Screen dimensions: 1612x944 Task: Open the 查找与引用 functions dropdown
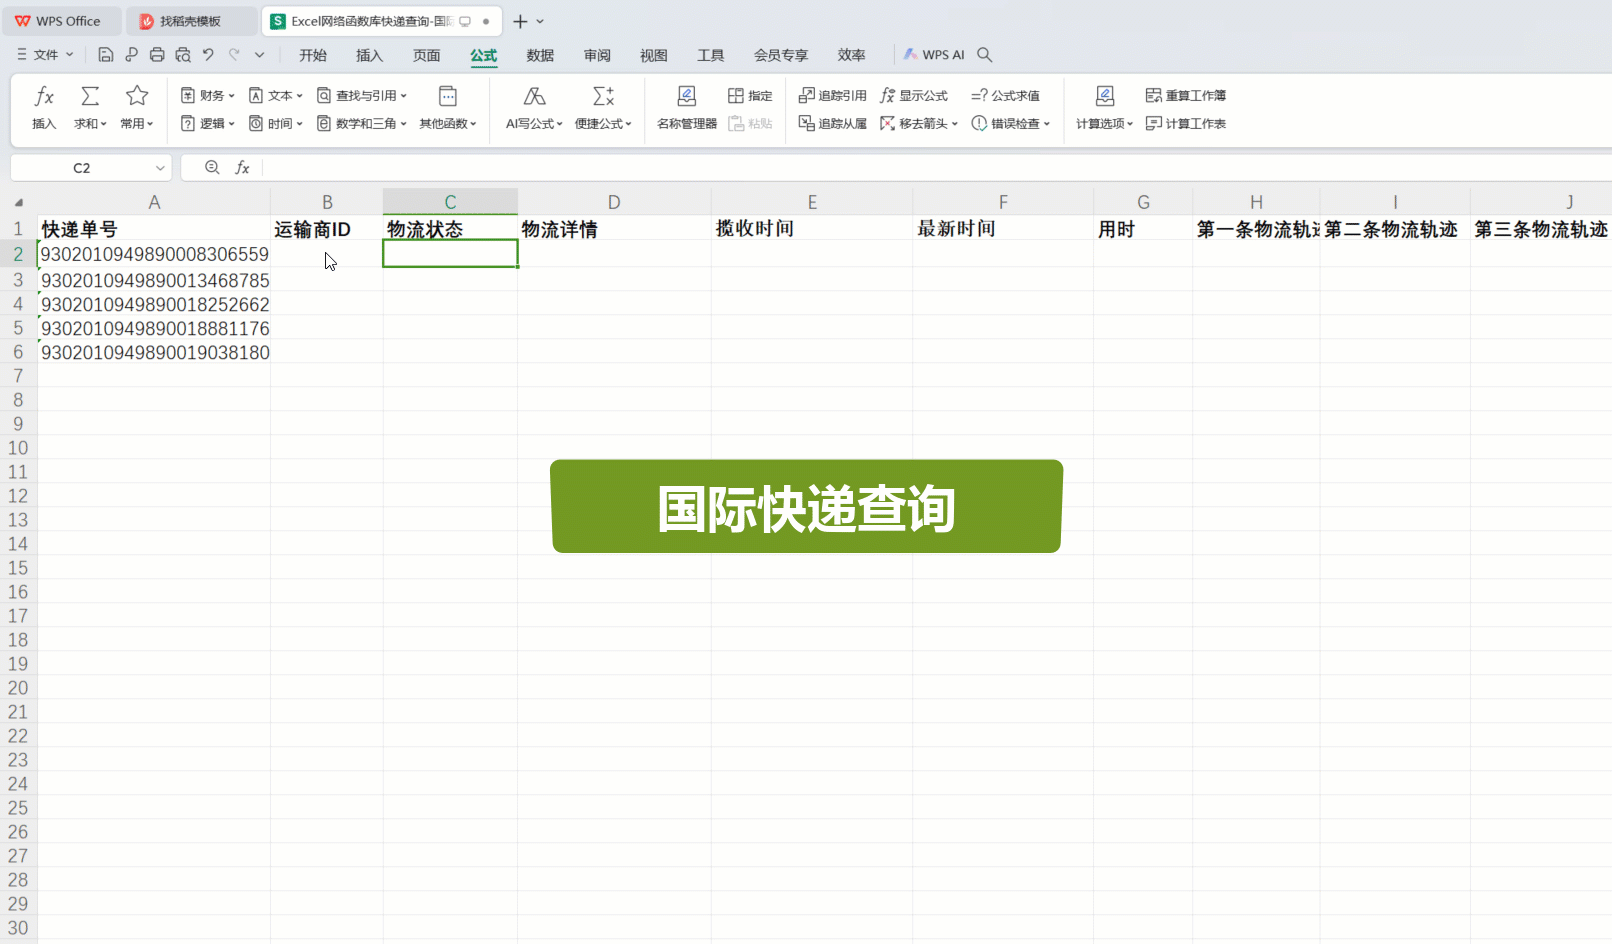[x=362, y=96]
